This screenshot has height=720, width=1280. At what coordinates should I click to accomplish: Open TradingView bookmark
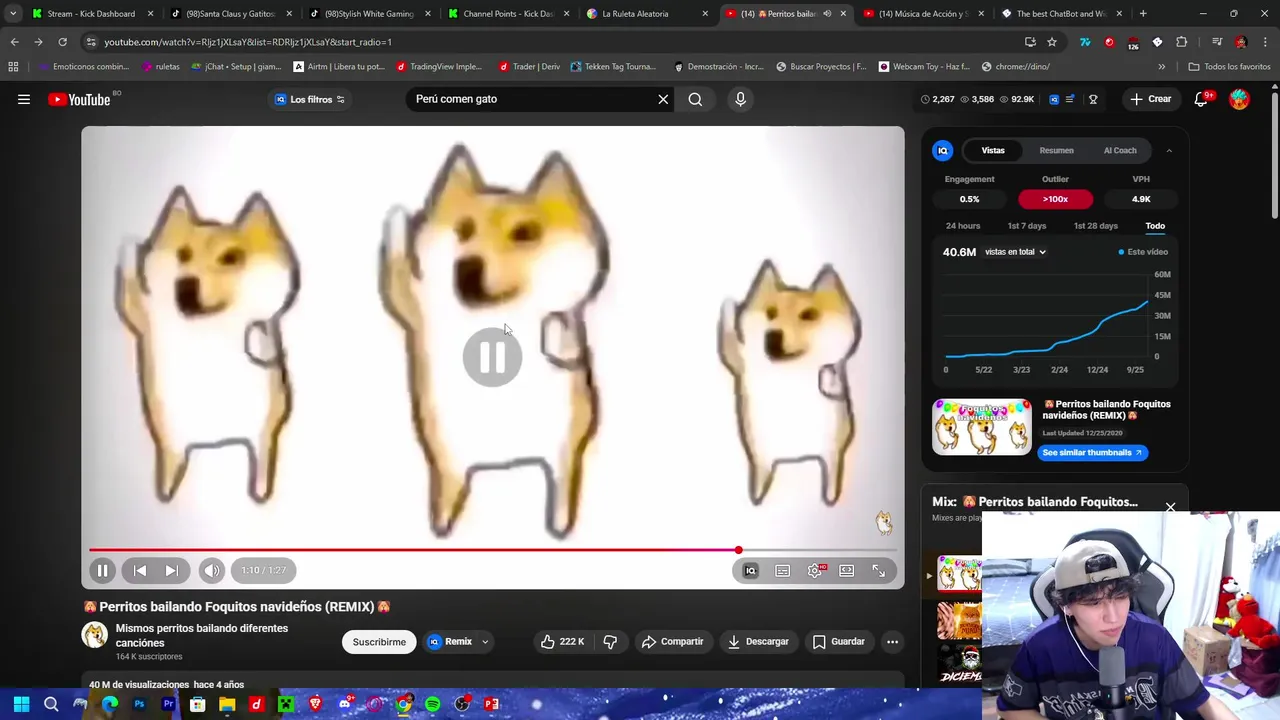tap(439, 66)
